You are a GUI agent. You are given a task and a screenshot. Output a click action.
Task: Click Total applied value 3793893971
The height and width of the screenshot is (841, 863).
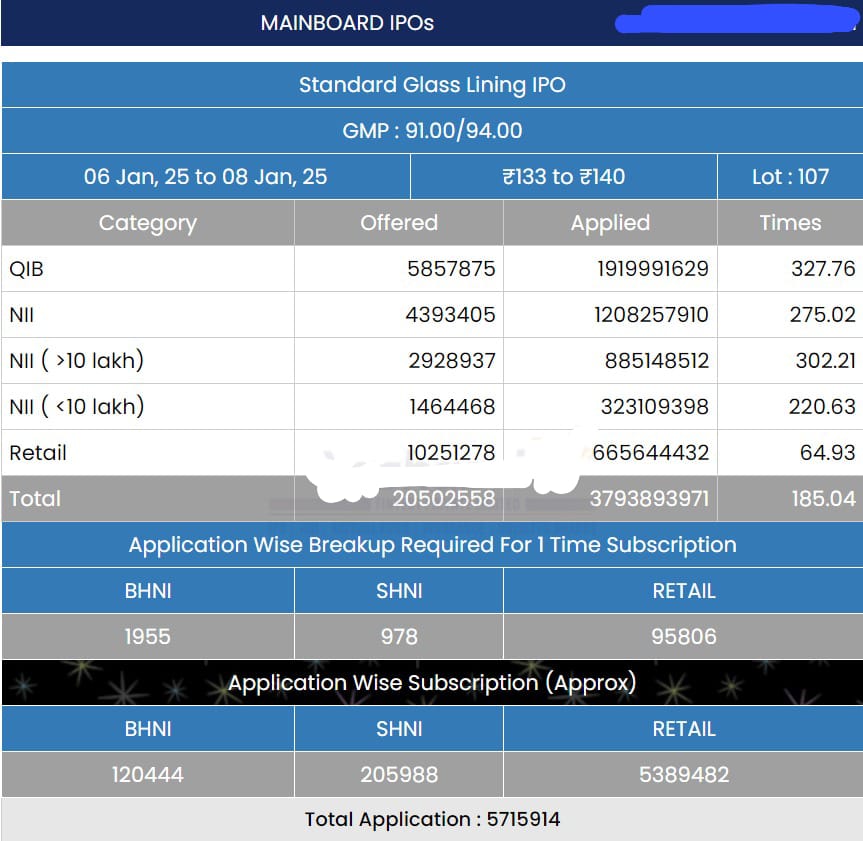[x=649, y=499]
